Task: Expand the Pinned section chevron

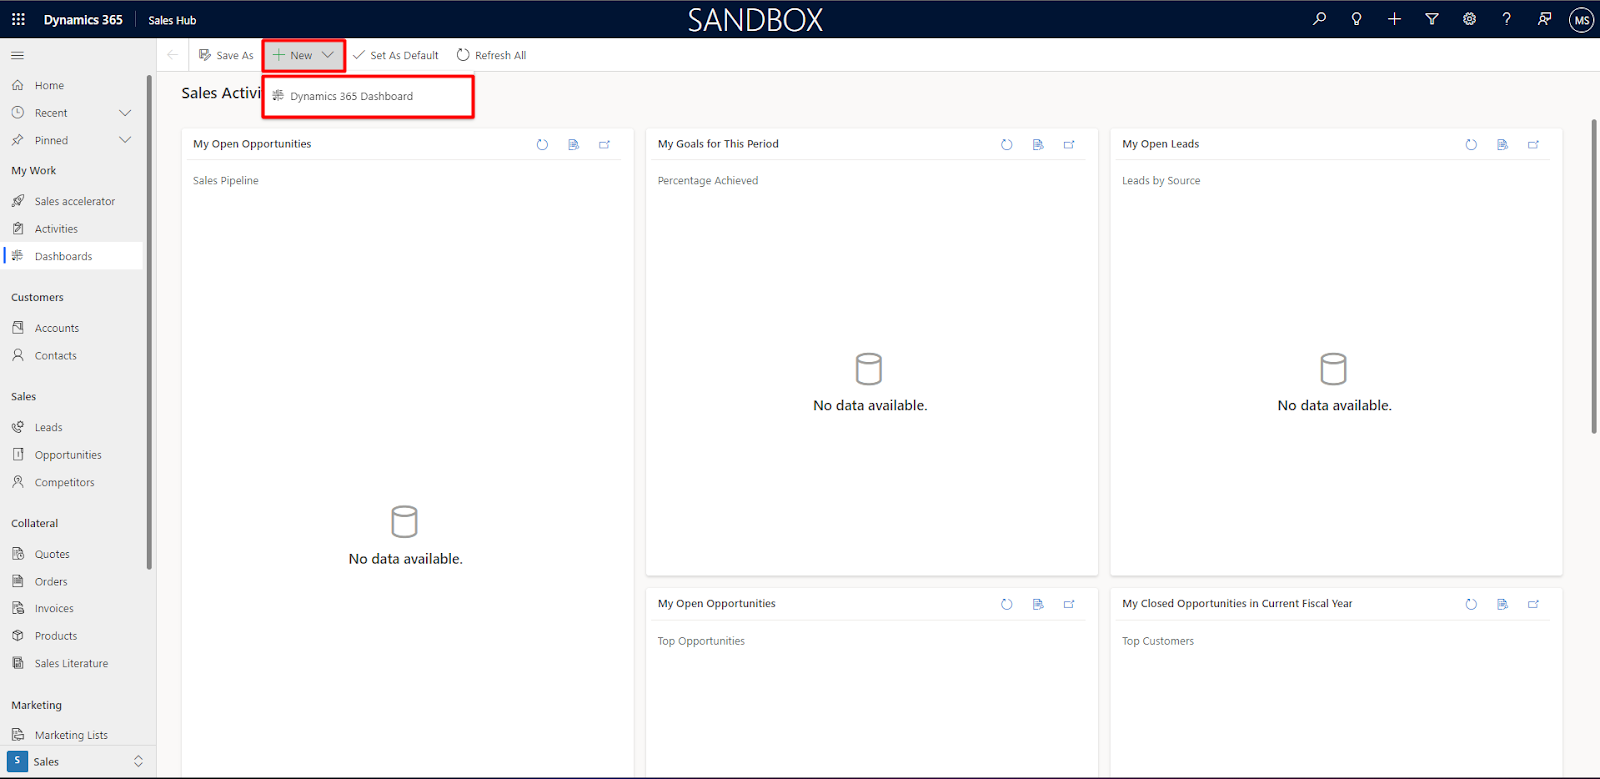Action: pyautogui.click(x=125, y=140)
